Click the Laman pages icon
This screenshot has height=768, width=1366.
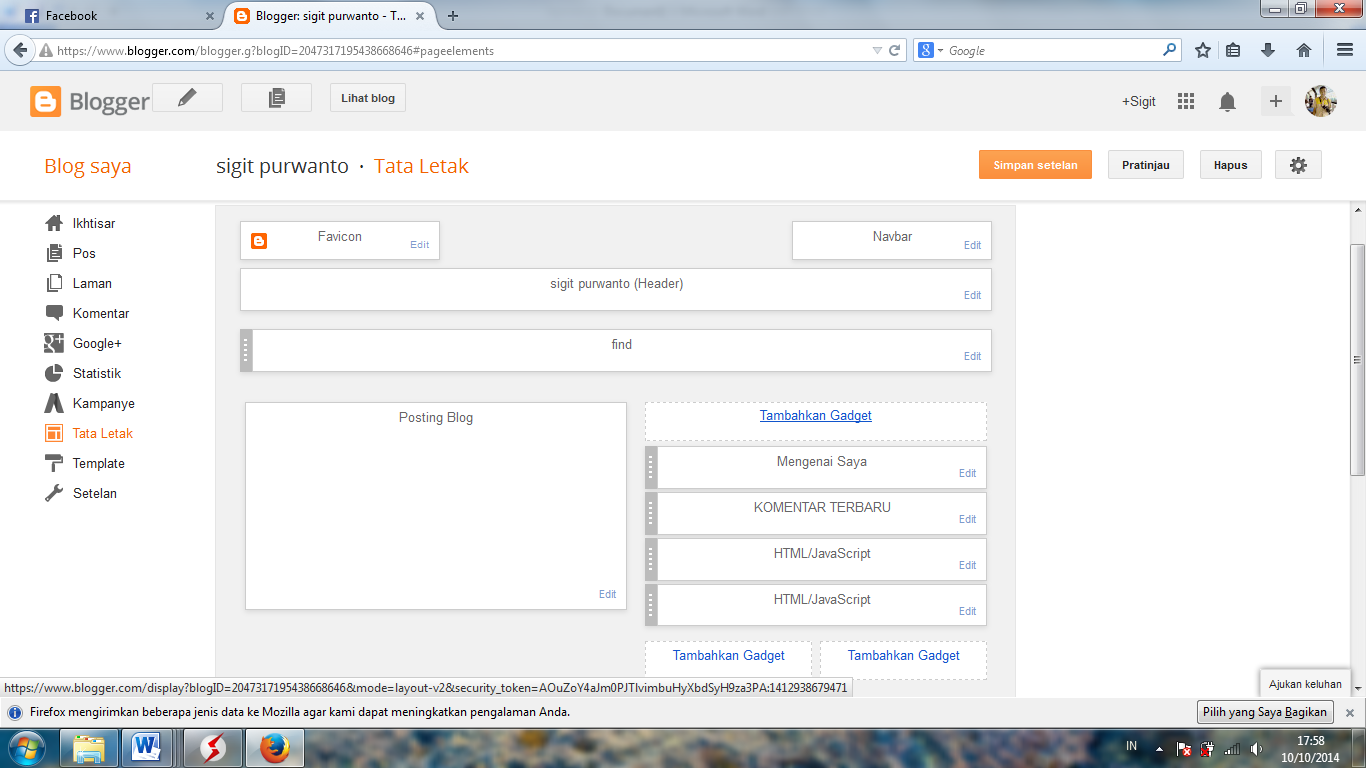(54, 283)
